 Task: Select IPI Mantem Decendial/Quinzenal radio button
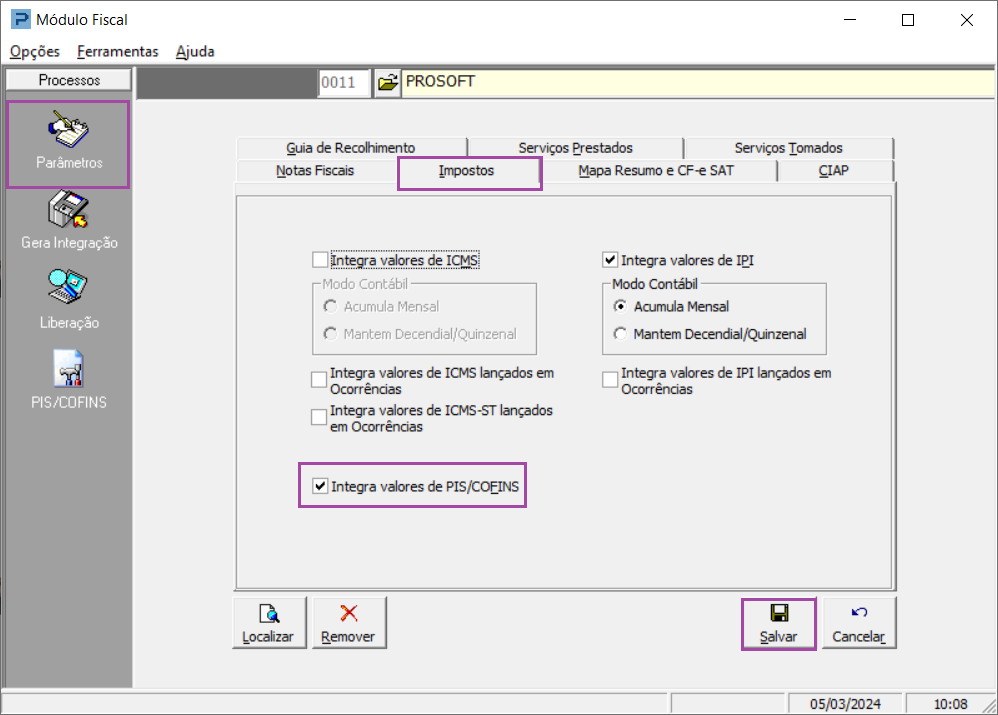click(x=620, y=334)
